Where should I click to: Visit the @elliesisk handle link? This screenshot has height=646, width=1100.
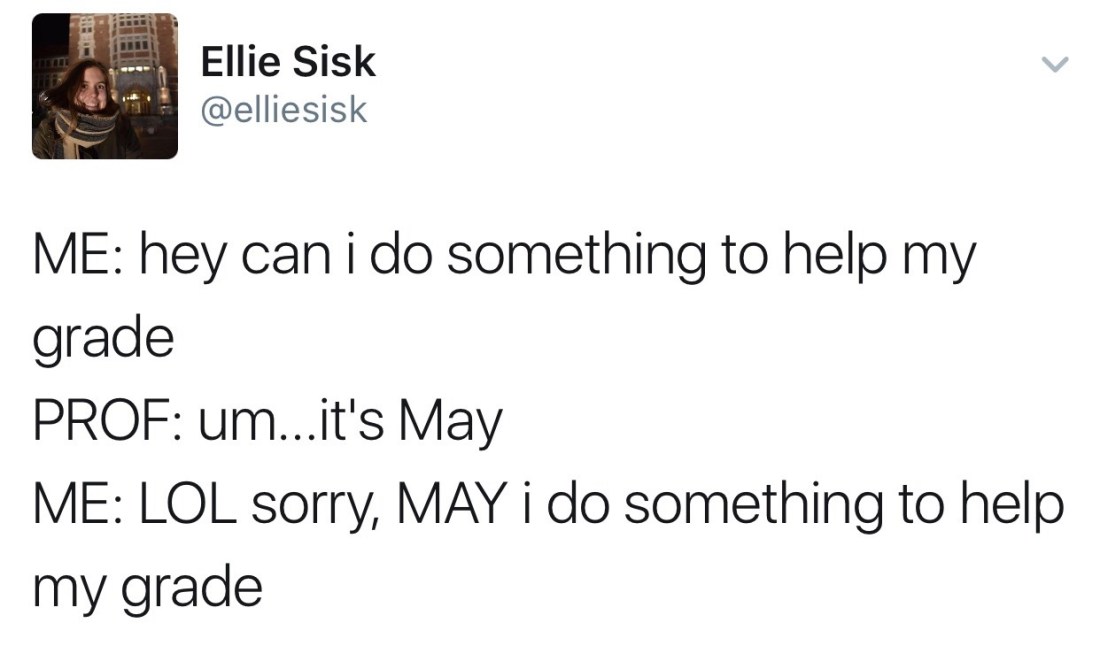tap(284, 108)
